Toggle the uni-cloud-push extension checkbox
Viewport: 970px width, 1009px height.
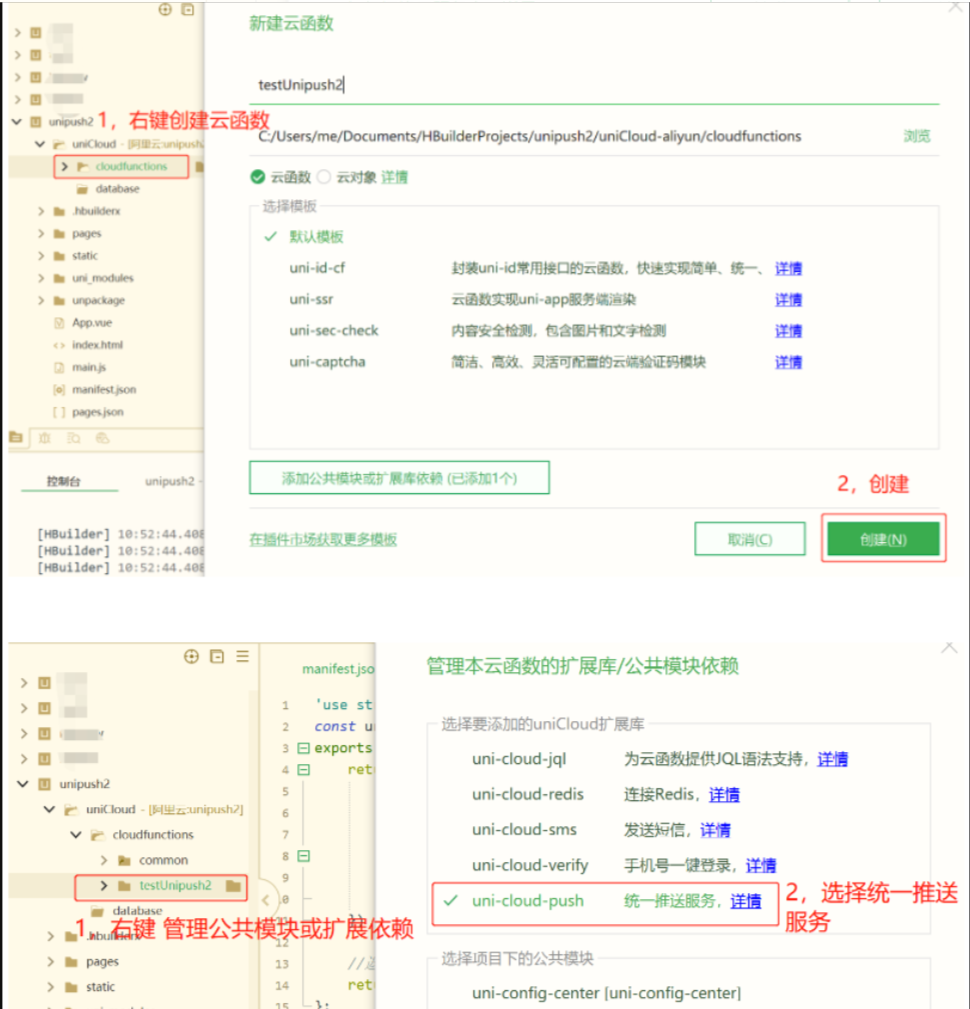click(x=451, y=901)
